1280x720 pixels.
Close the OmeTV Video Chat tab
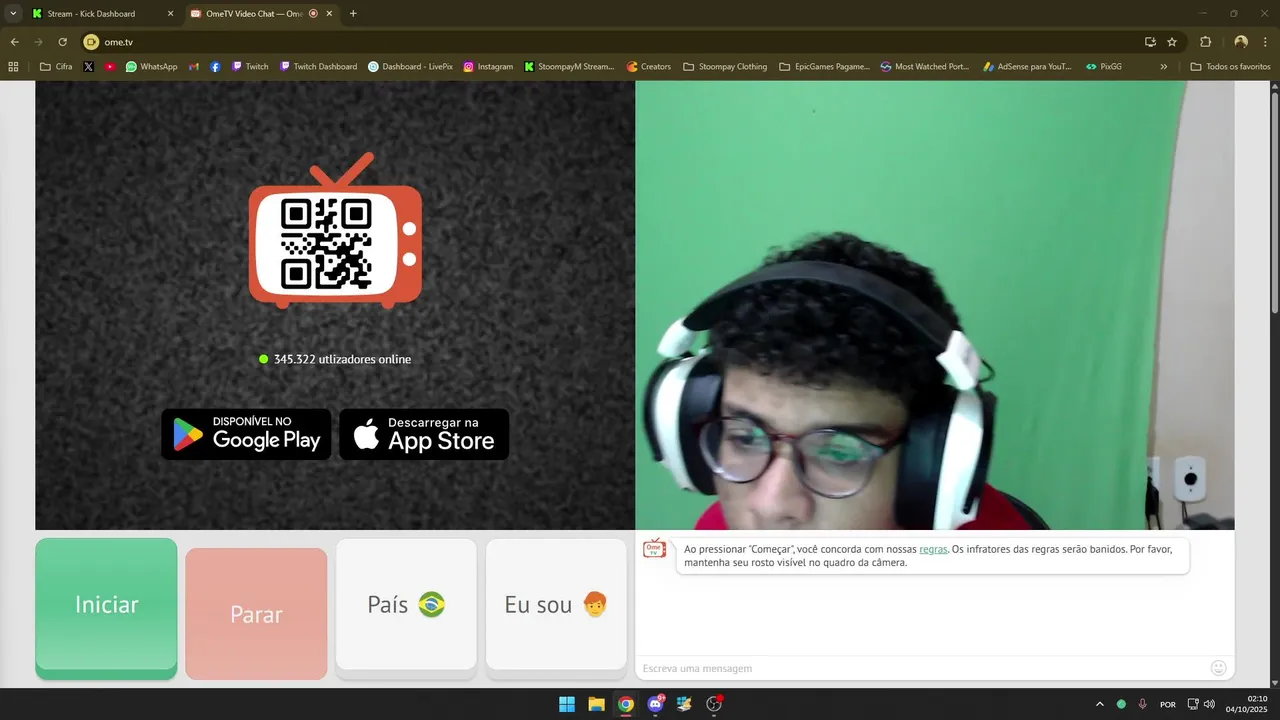(329, 14)
